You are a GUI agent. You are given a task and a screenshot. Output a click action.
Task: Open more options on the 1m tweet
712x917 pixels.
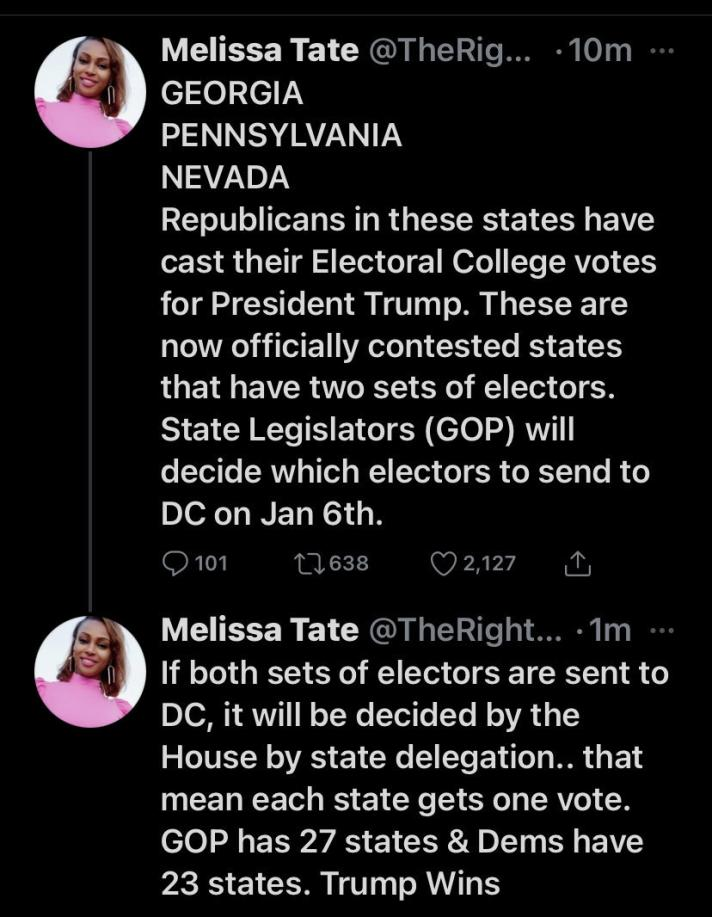pyautogui.click(x=663, y=629)
